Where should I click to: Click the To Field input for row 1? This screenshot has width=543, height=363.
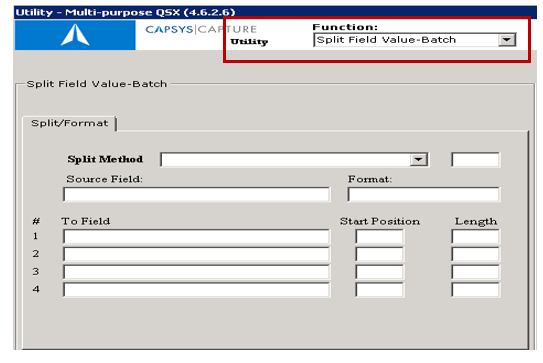196,237
